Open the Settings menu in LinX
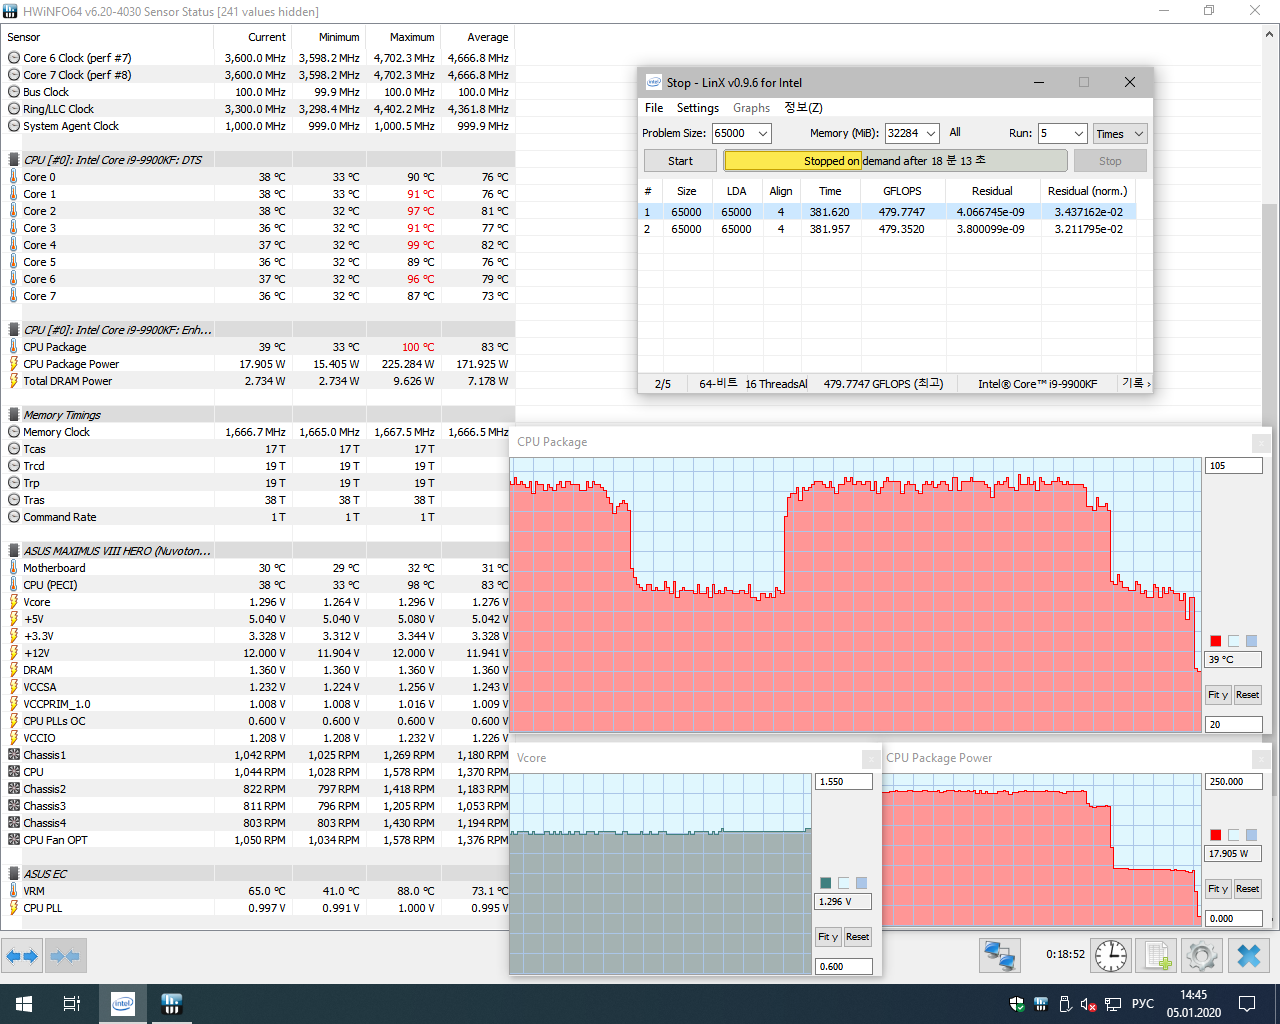The height and width of the screenshot is (1024, 1280). [x=698, y=108]
